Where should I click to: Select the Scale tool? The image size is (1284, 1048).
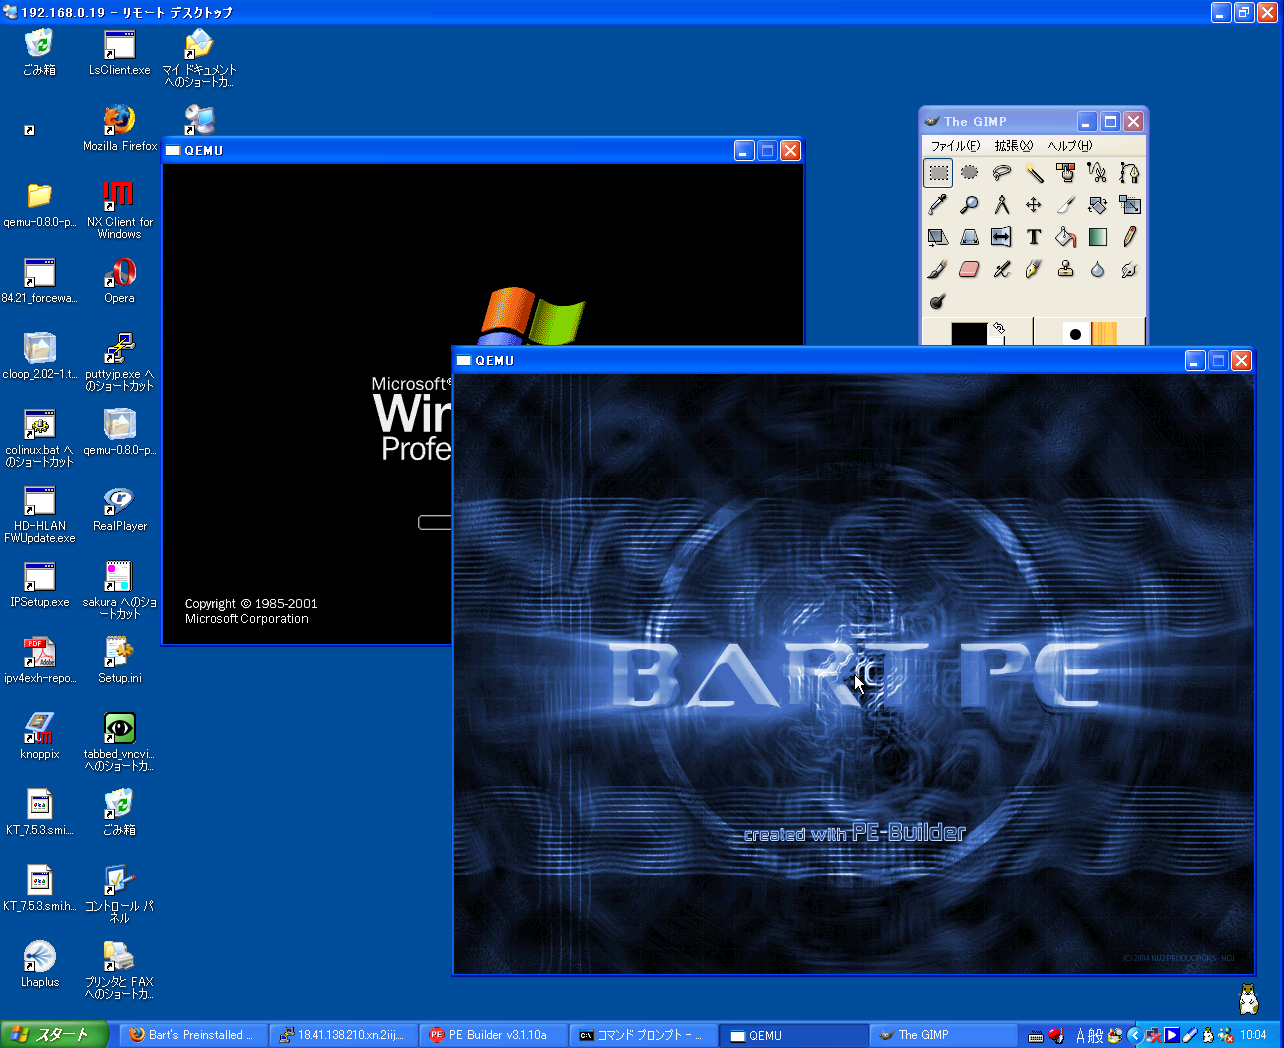tap(1130, 205)
